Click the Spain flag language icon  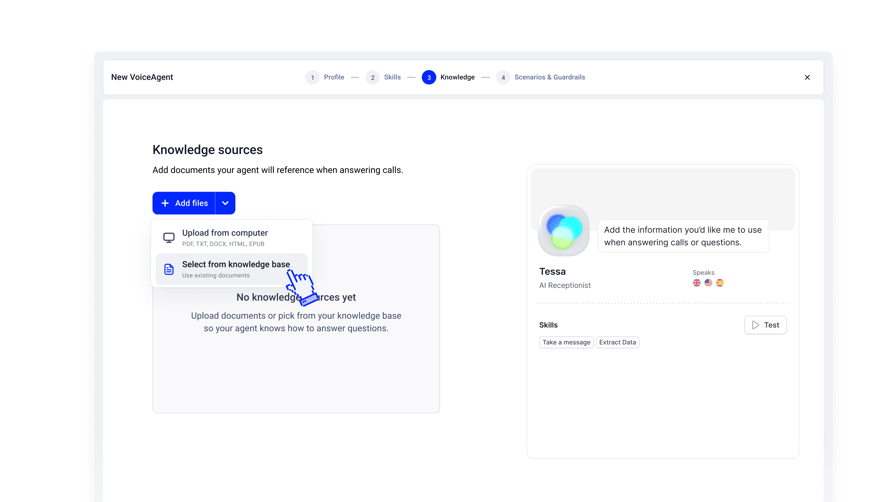(720, 282)
